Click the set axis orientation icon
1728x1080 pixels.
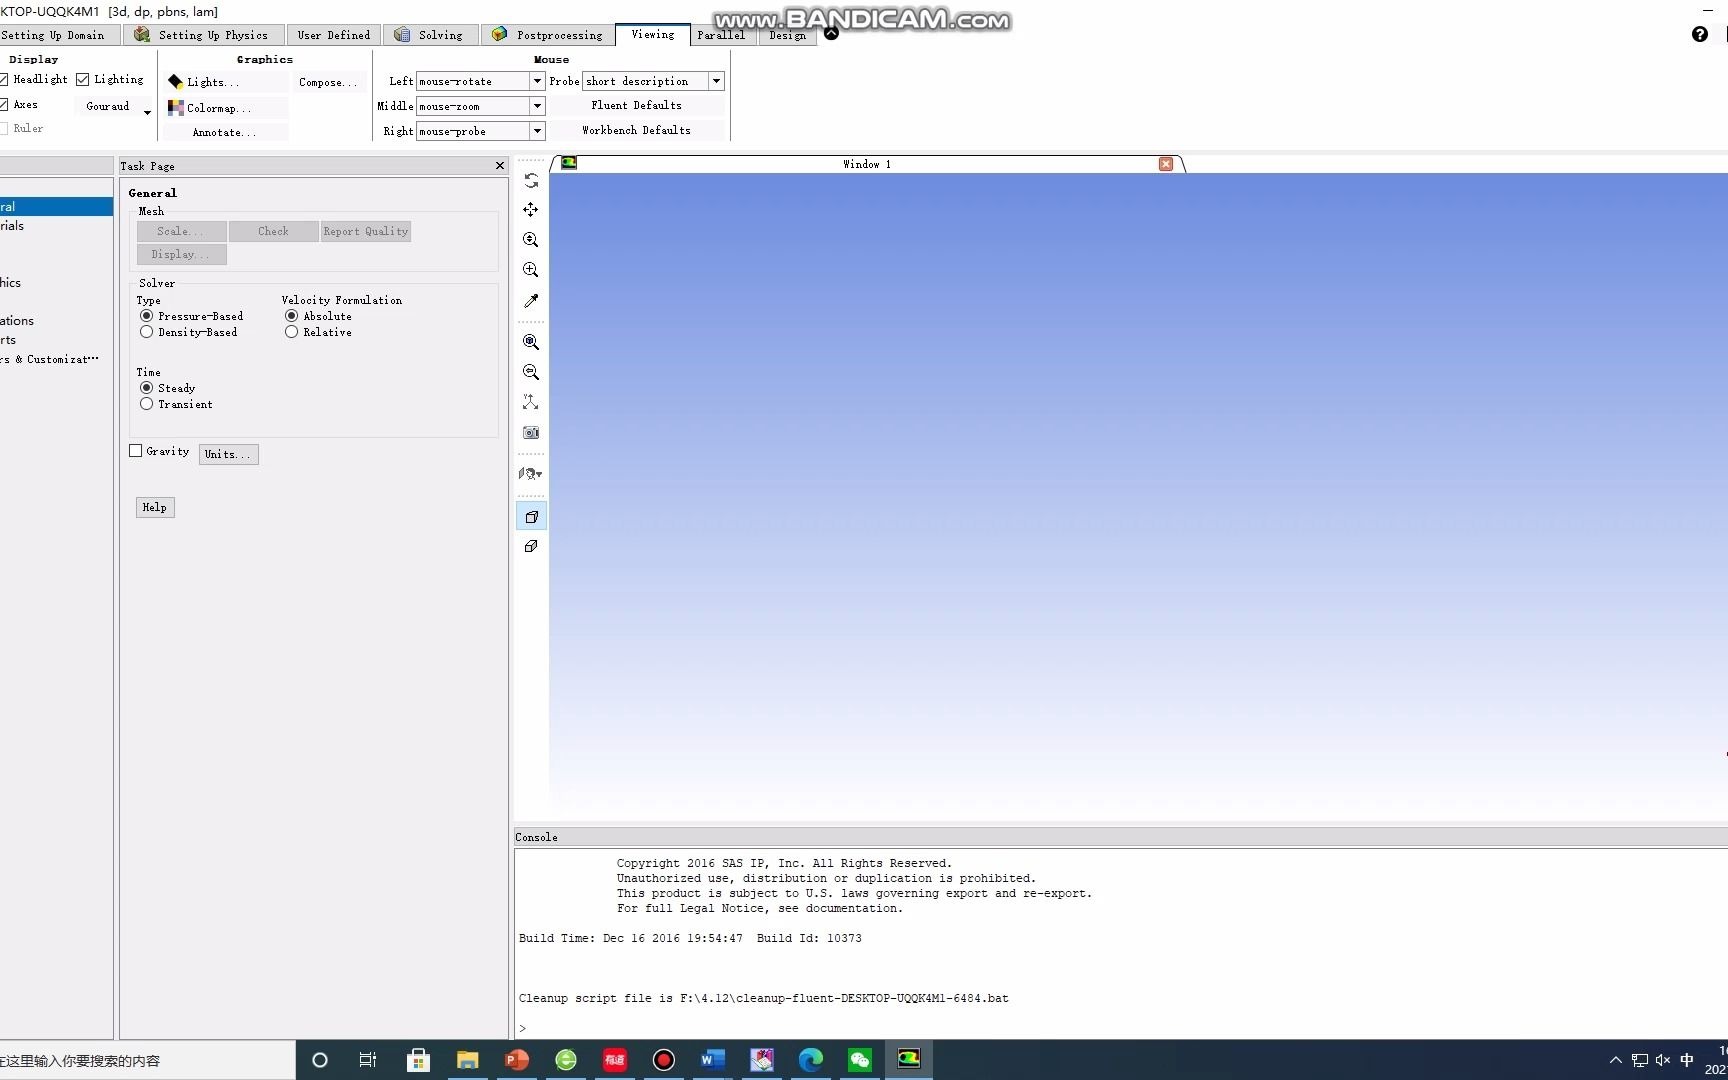click(x=531, y=402)
